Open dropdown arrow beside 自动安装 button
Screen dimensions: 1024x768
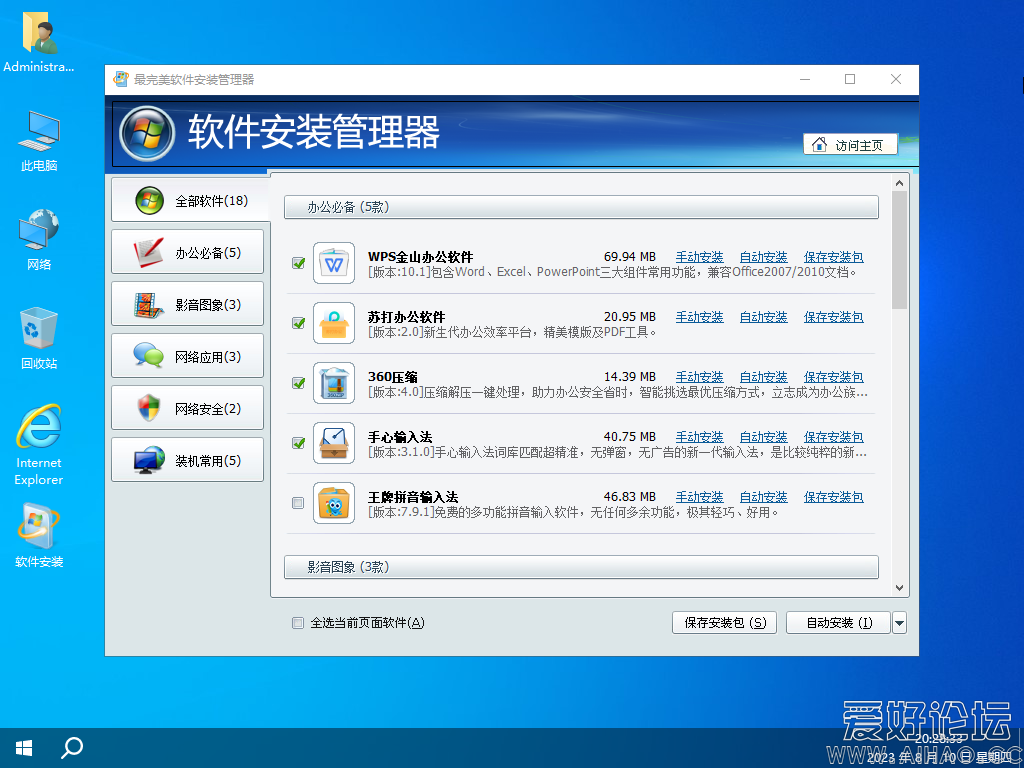(899, 623)
